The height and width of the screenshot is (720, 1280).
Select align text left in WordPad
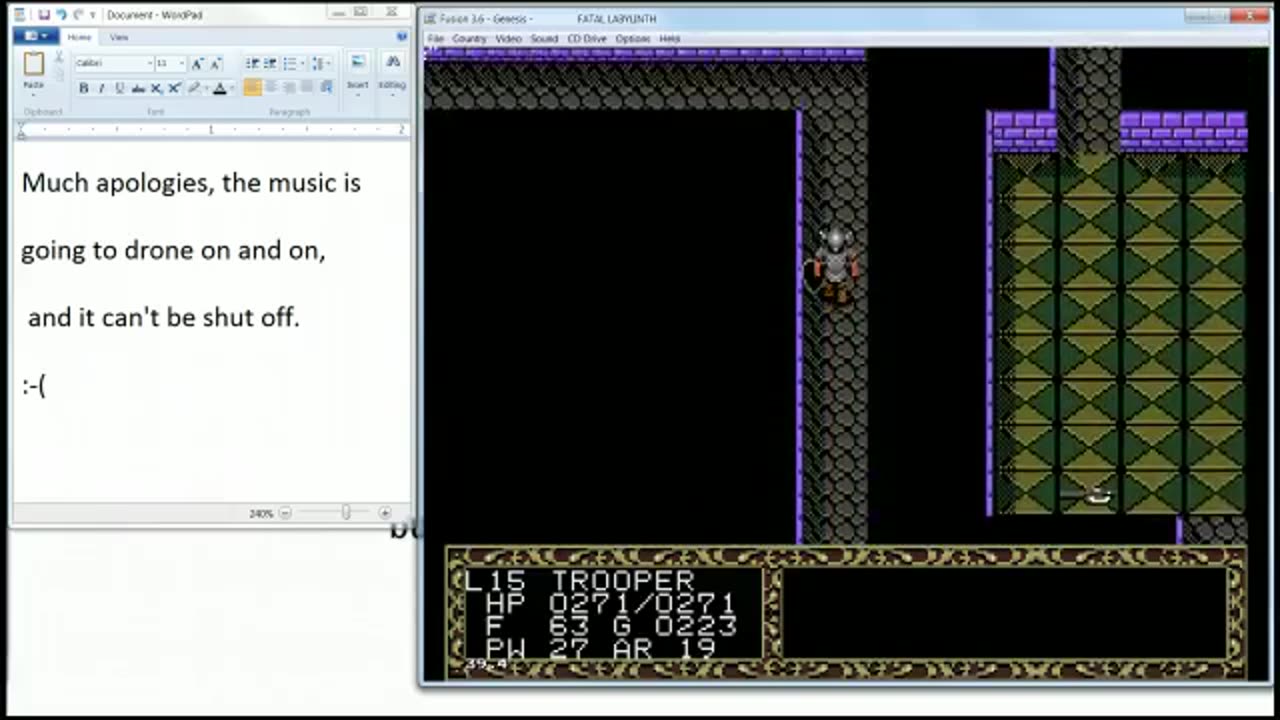coord(253,88)
